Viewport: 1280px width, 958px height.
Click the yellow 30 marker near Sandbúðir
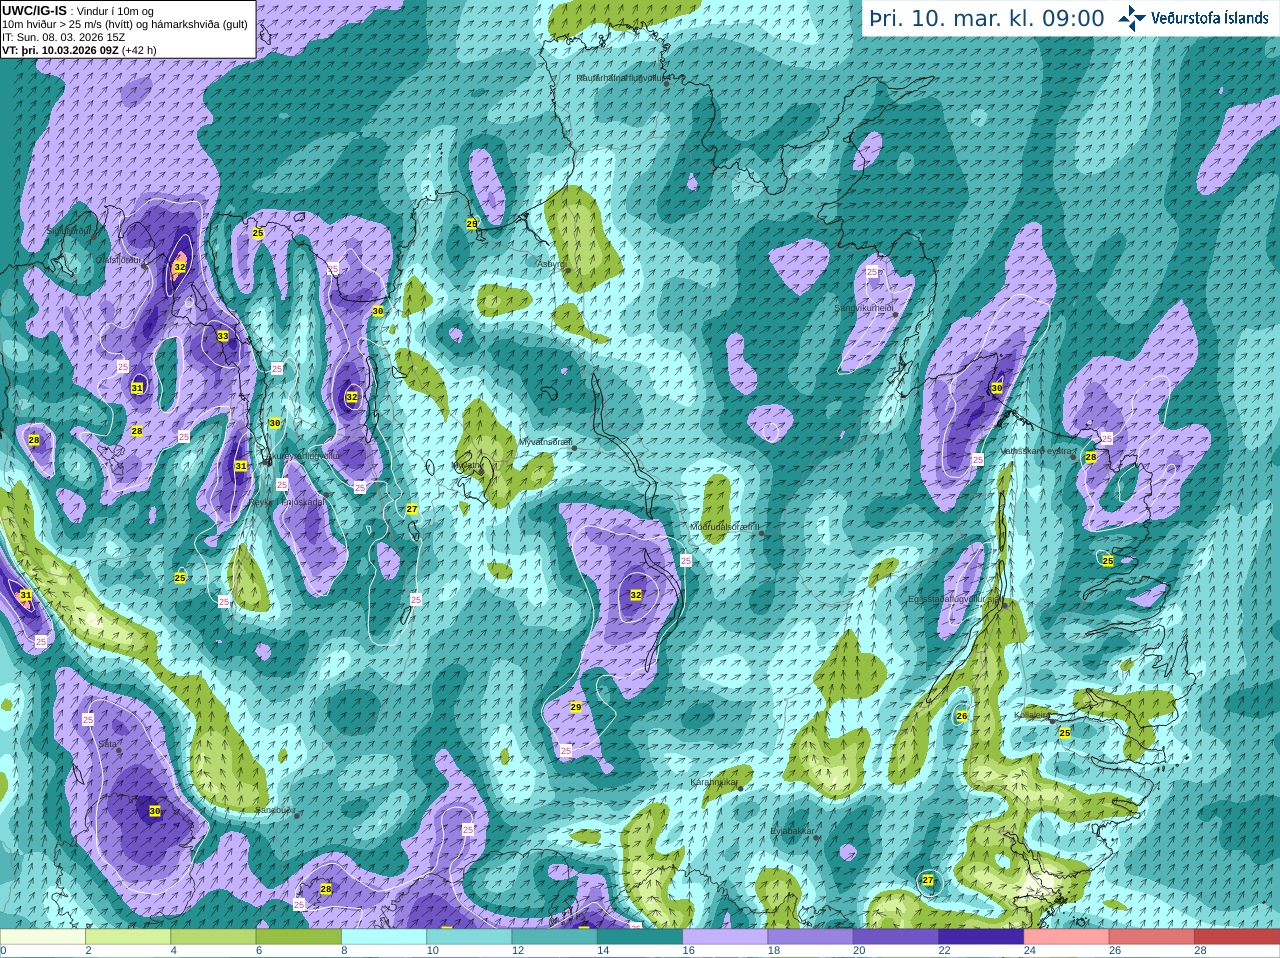[155, 811]
